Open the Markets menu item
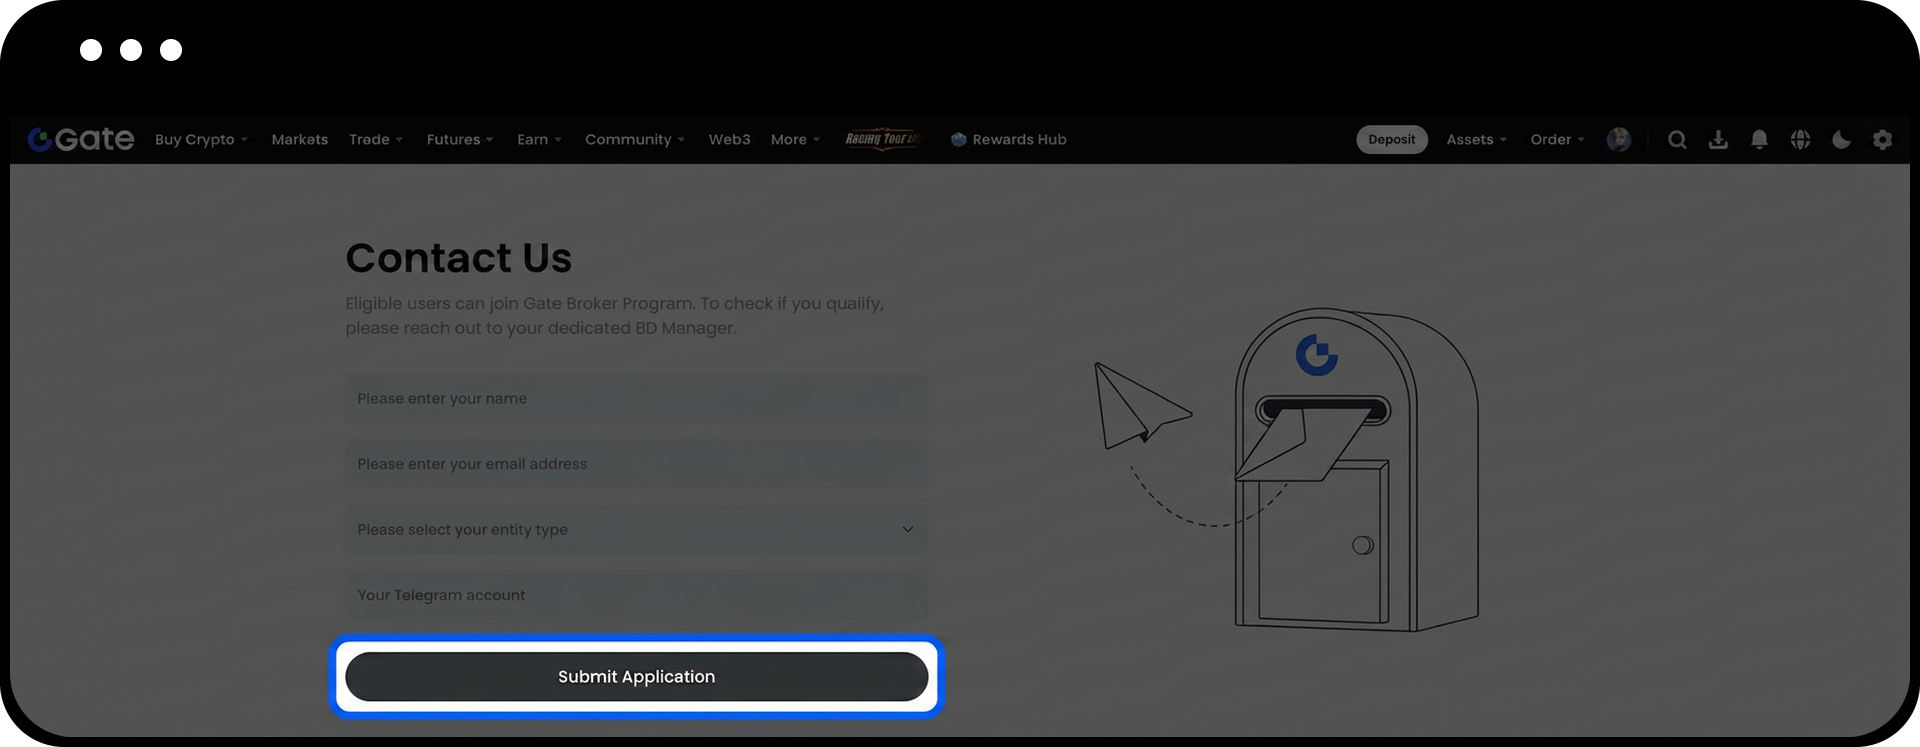 (x=300, y=140)
